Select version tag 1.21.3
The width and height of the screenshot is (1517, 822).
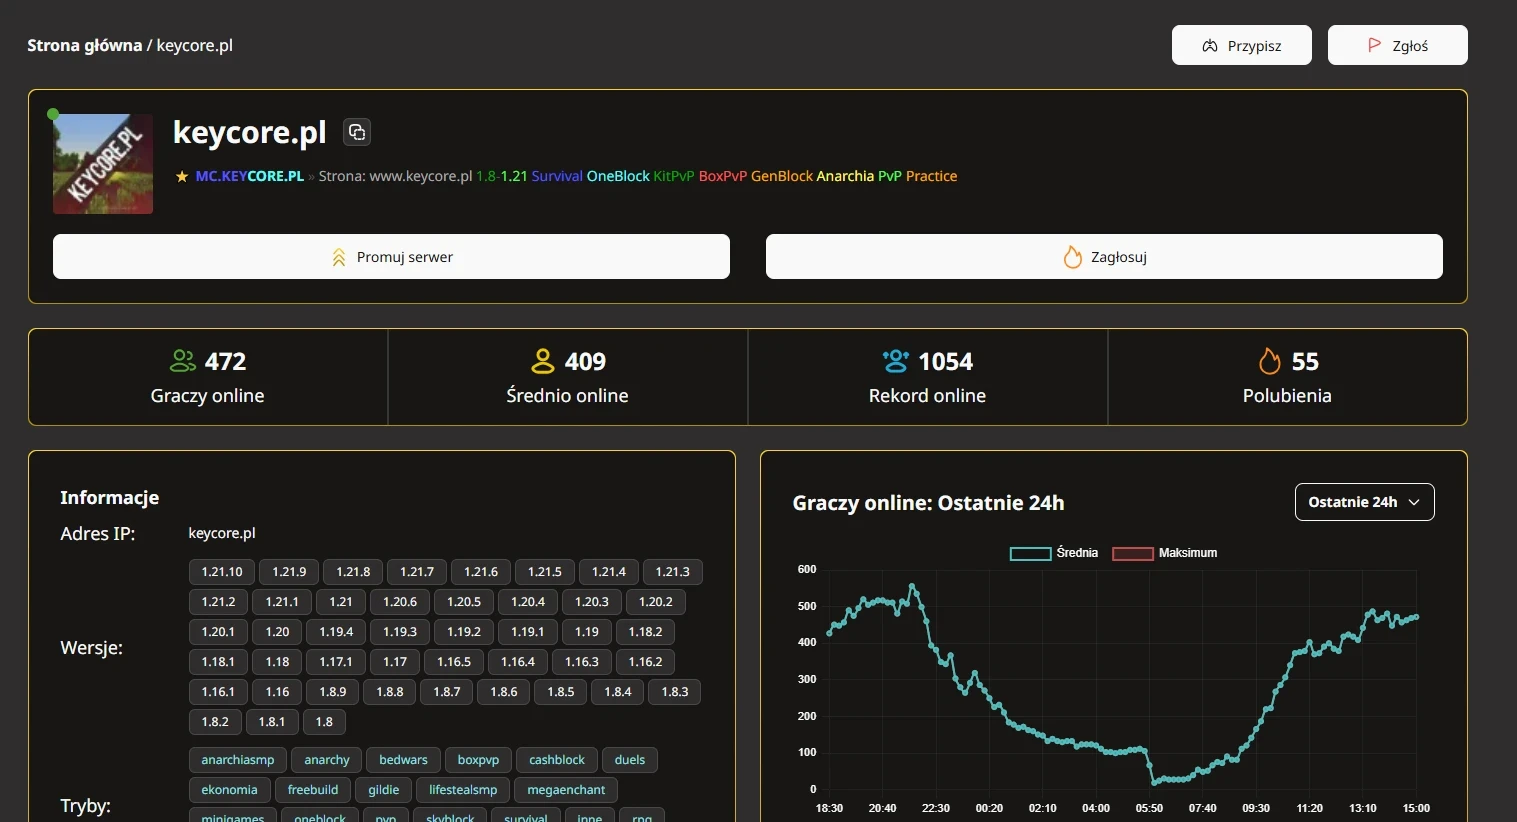pos(673,572)
